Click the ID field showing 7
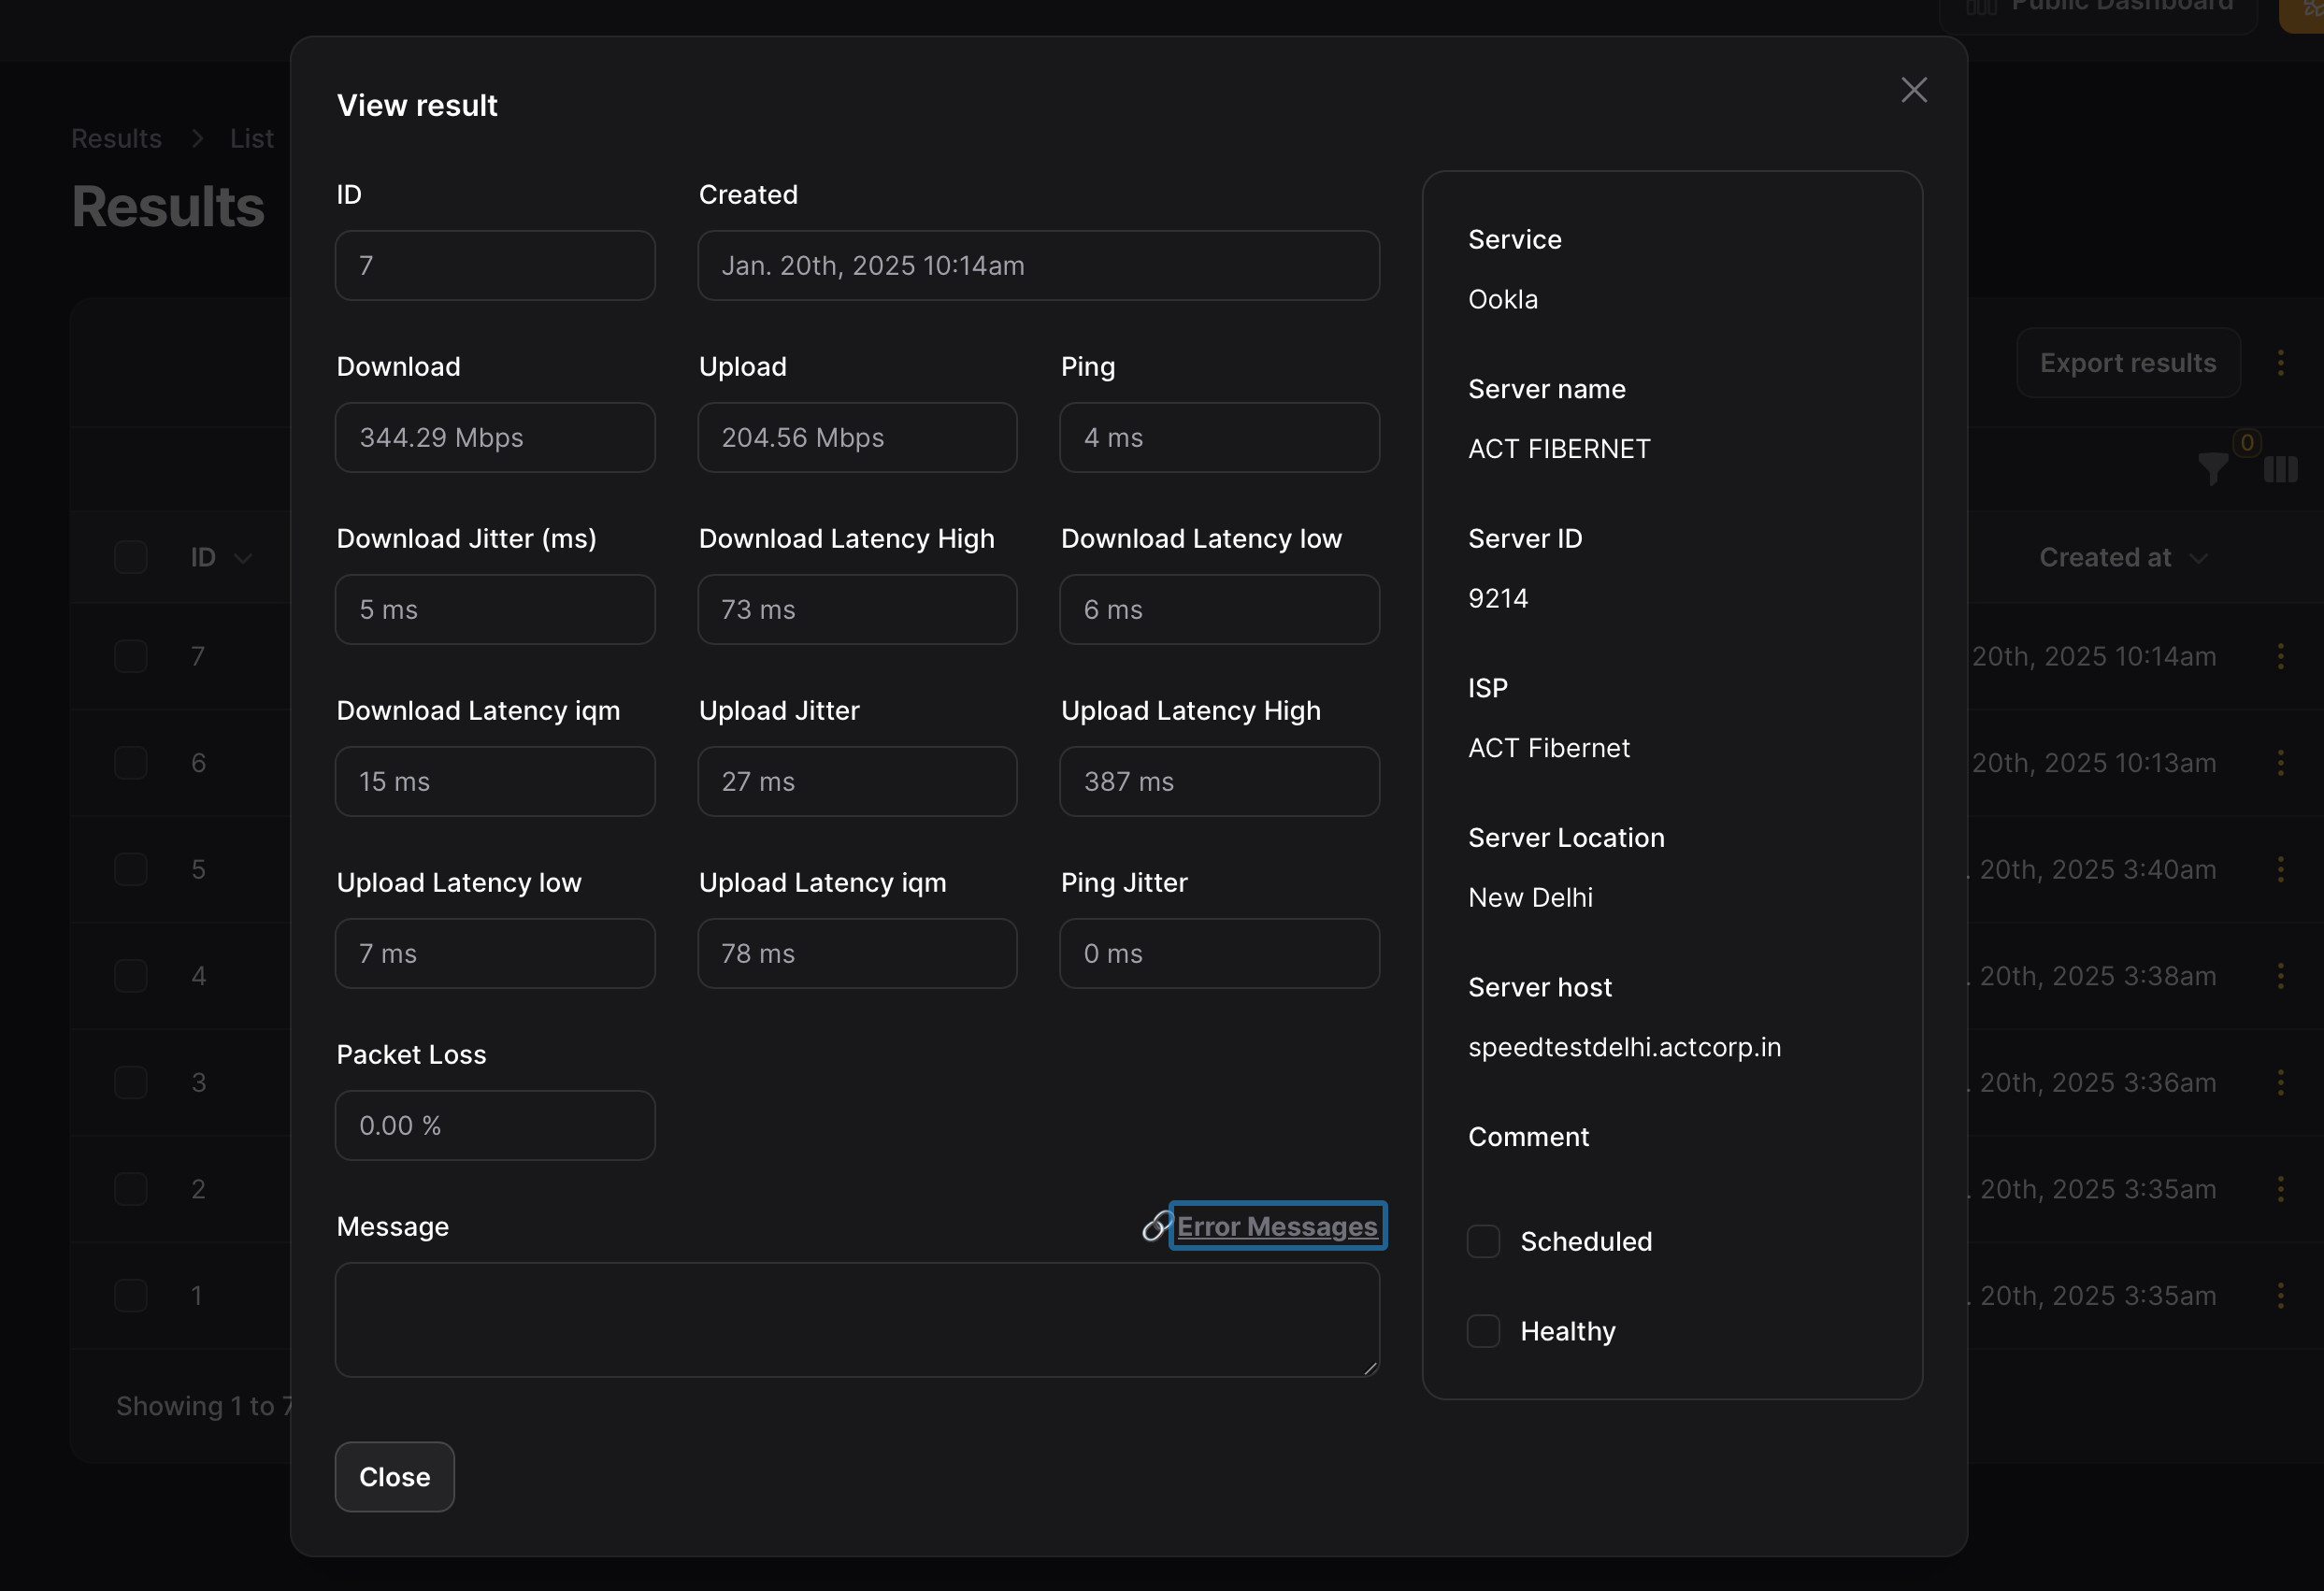 pos(495,265)
